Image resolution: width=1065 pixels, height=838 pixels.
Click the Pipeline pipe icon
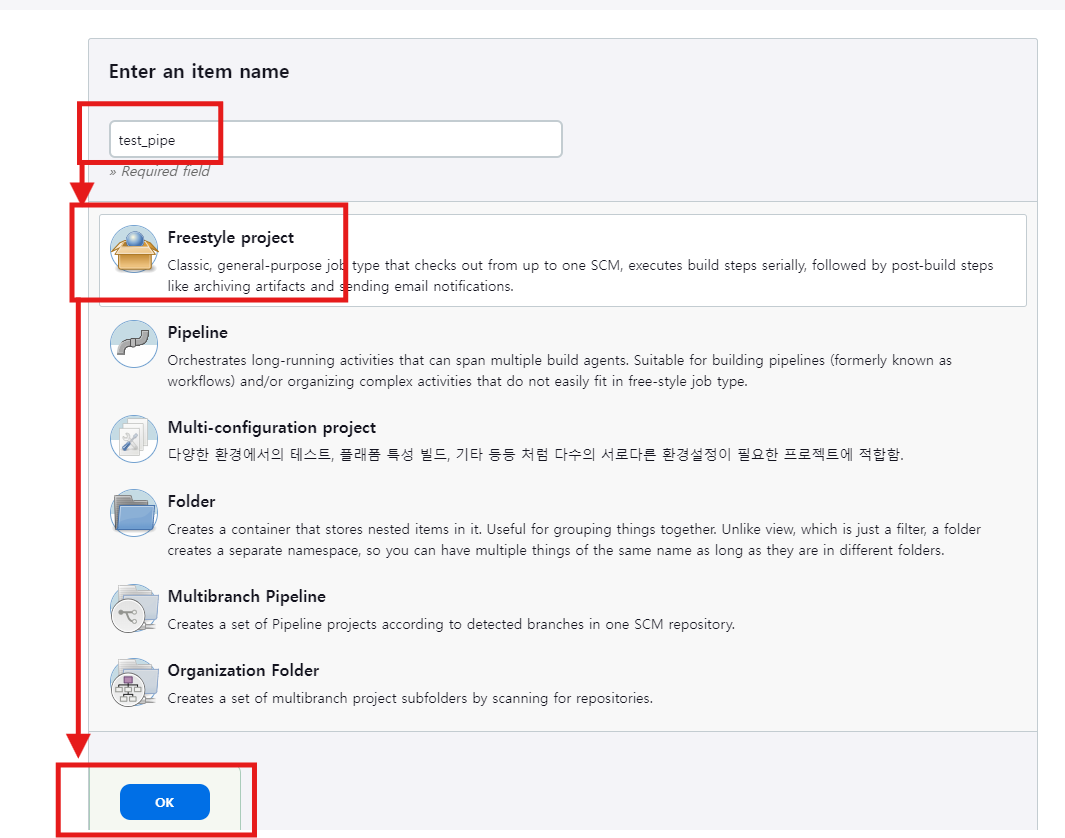tap(134, 344)
